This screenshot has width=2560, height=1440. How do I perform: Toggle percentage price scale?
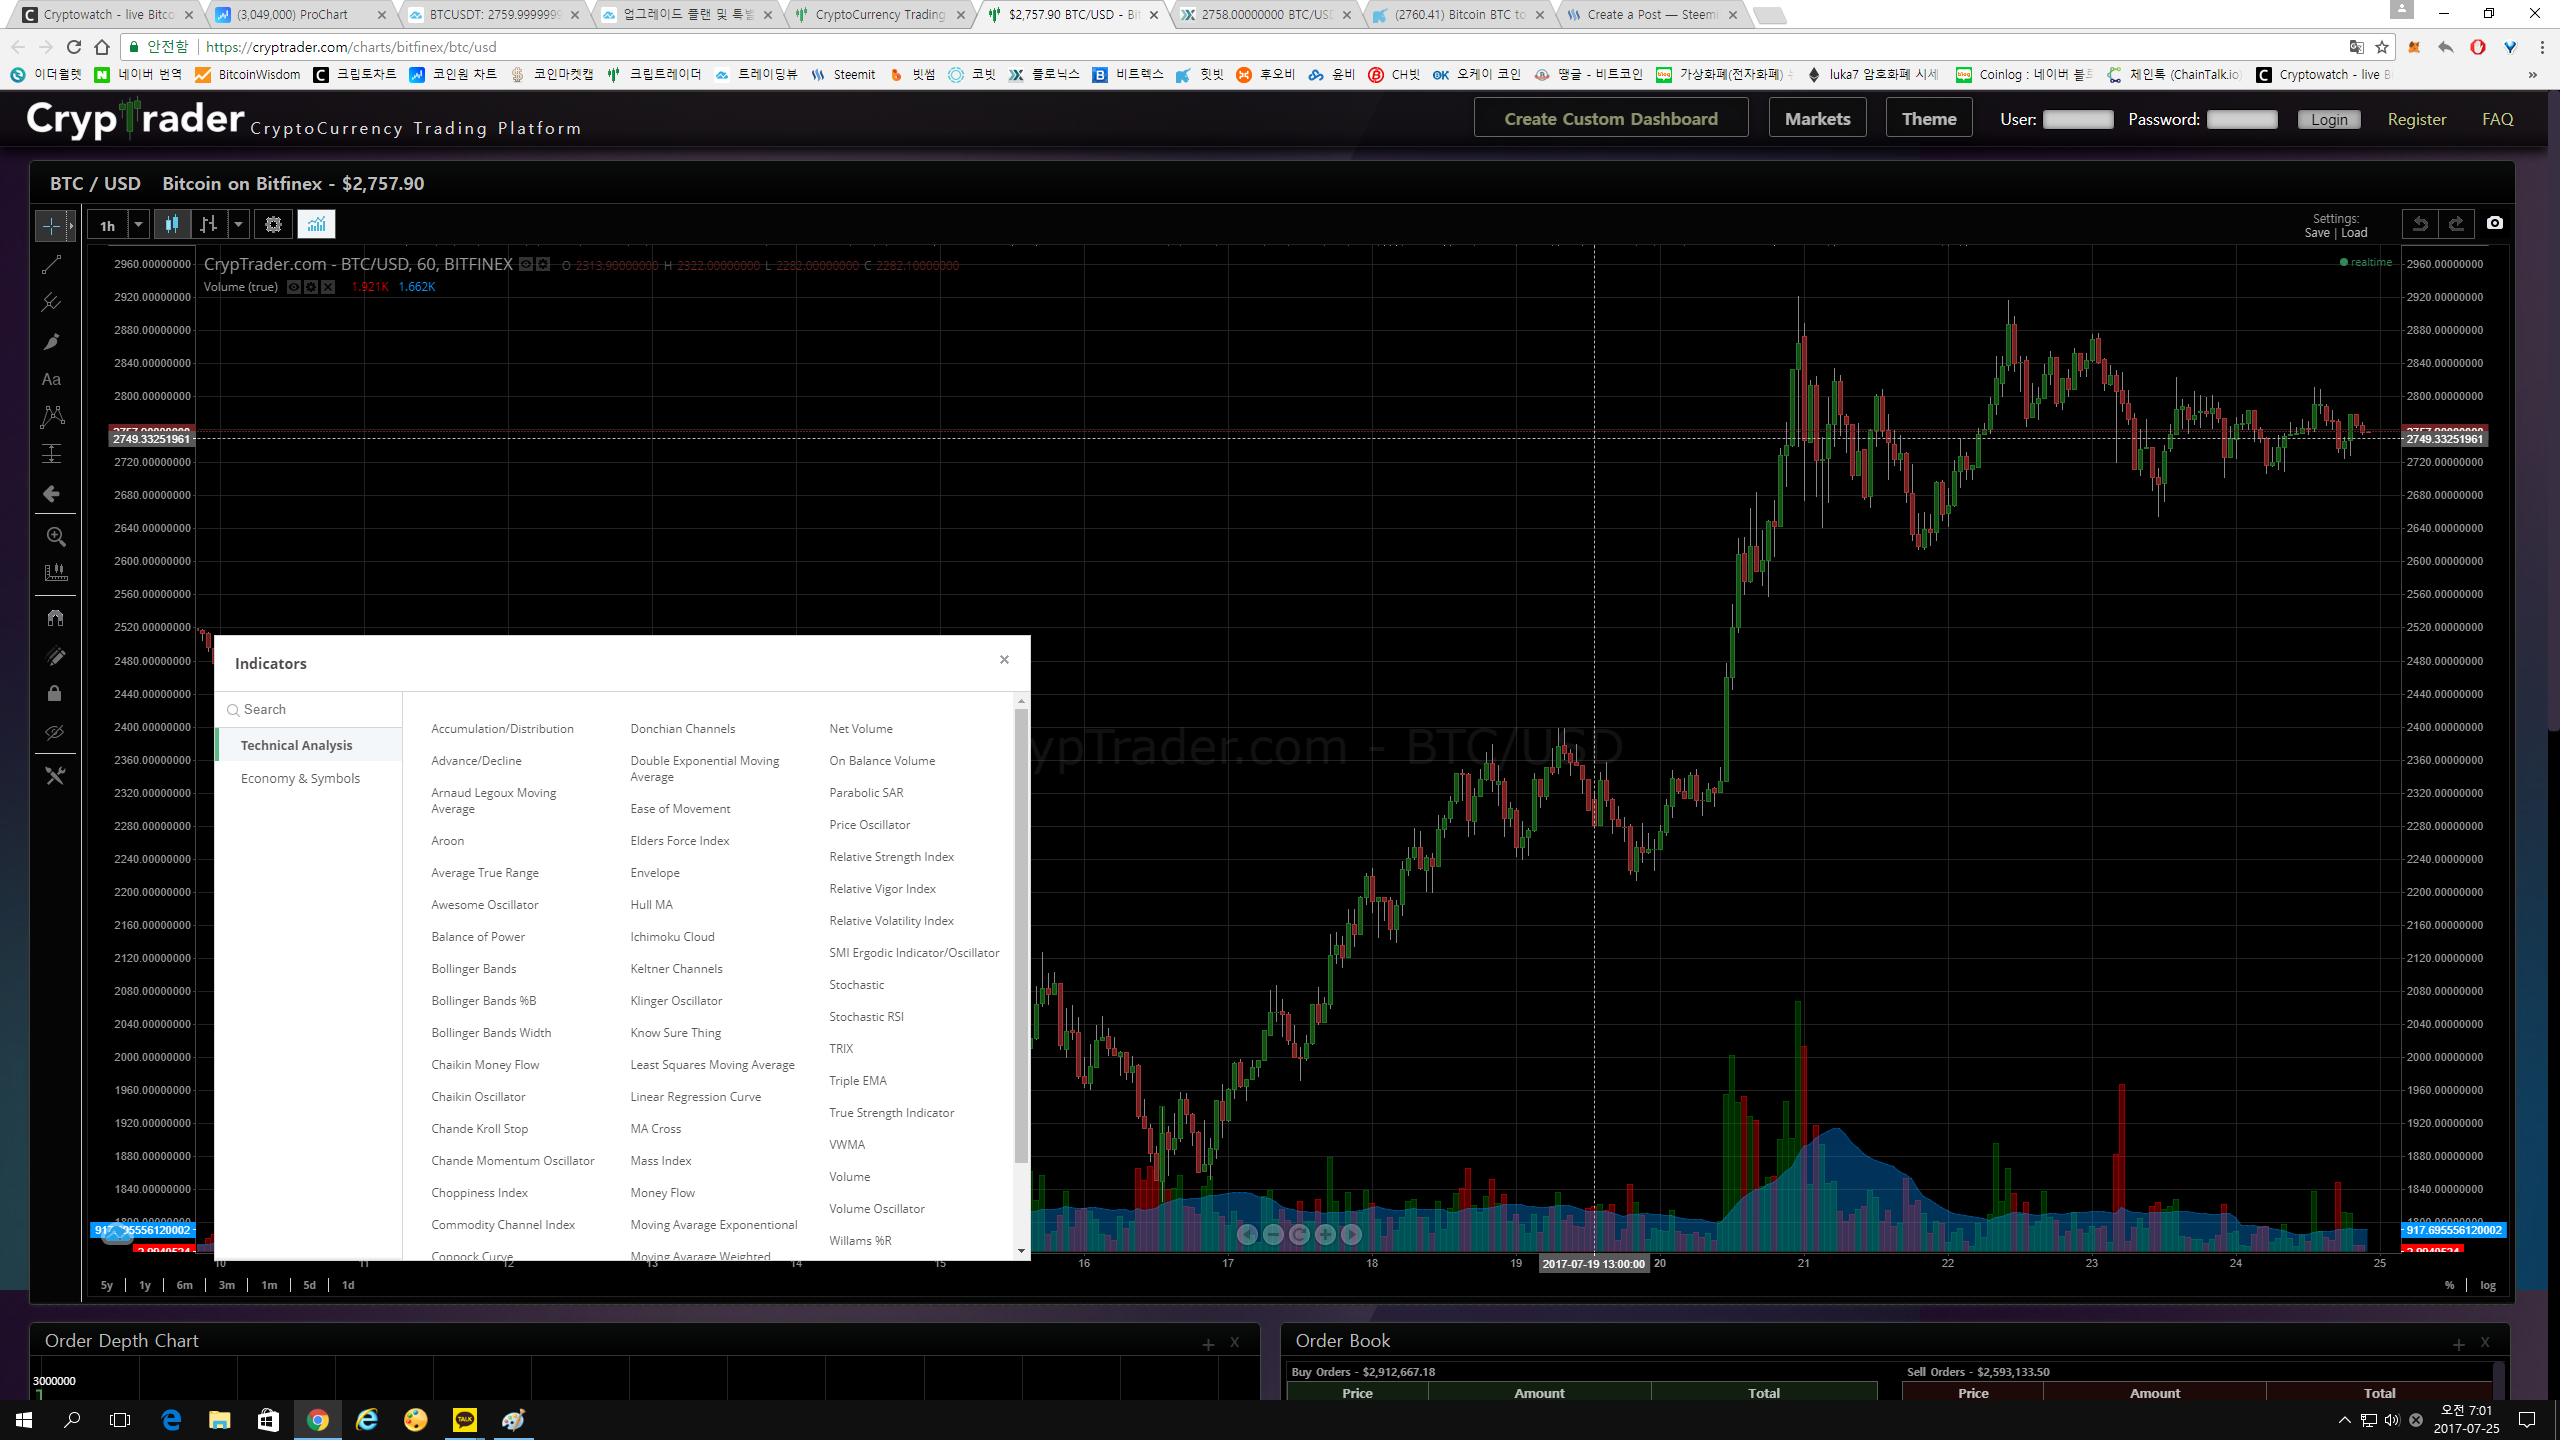(x=2449, y=1285)
